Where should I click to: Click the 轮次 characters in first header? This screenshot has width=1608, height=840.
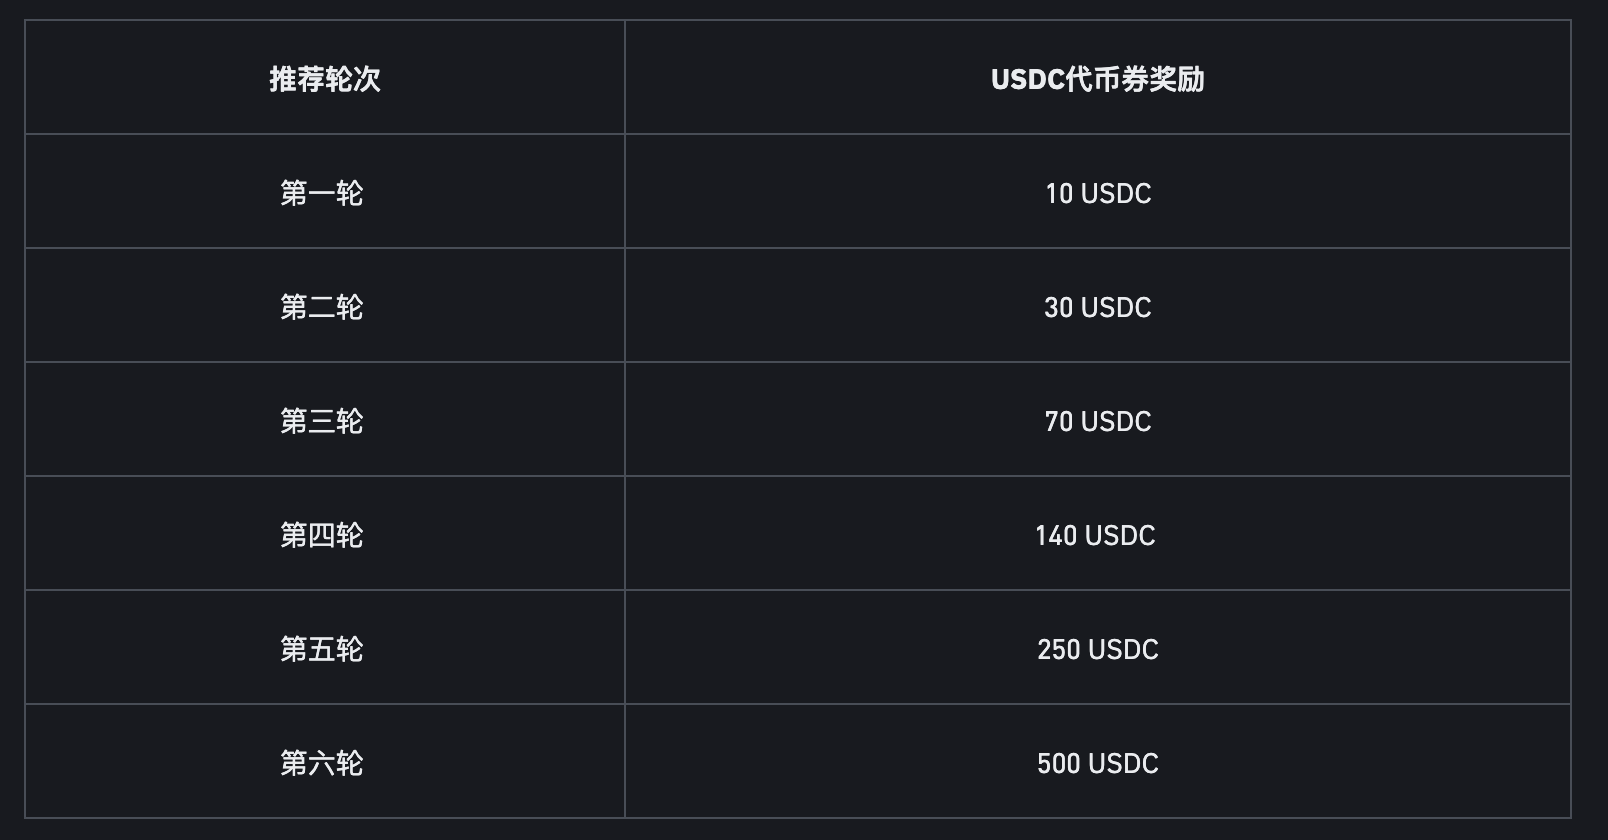(353, 79)
